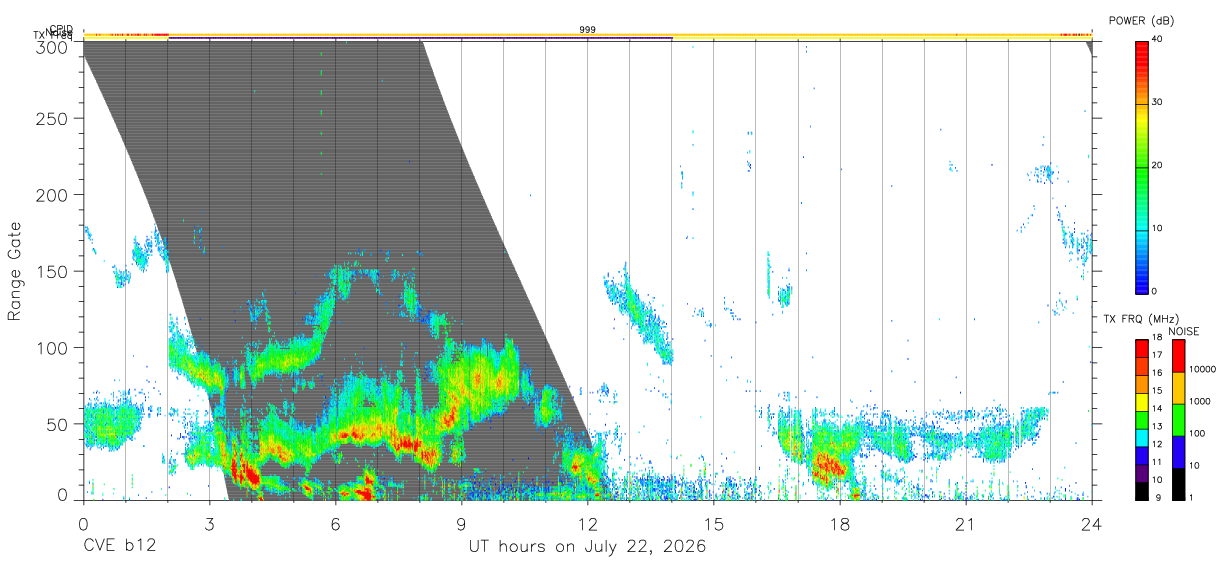The height and width of the screenshot is (567, 1228).
Task: Click the Range Gate tick label '100'
Action: (x=54, y=348)
